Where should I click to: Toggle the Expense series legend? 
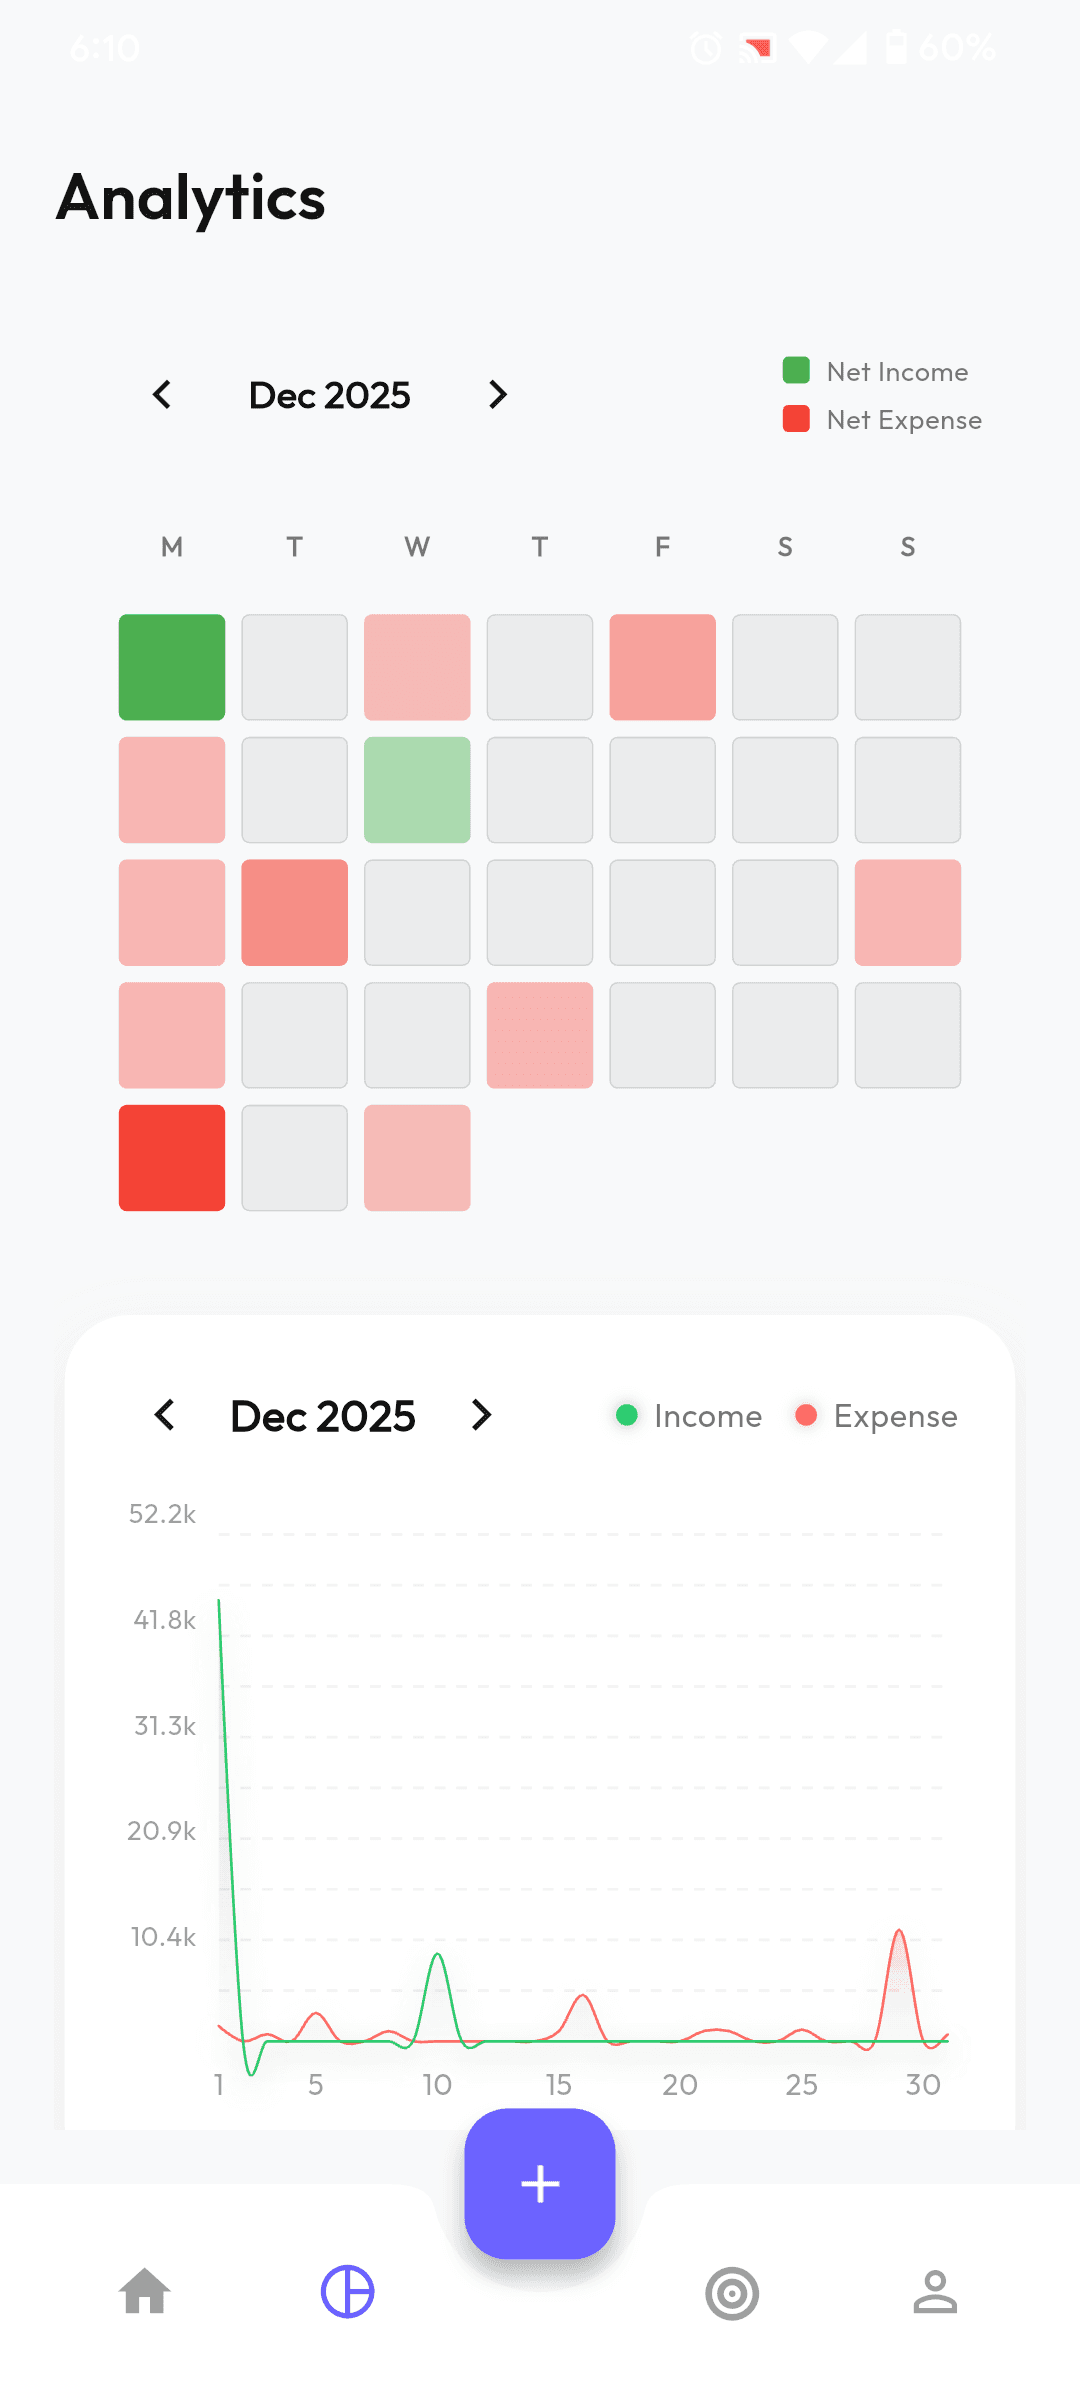point(876,1416)
